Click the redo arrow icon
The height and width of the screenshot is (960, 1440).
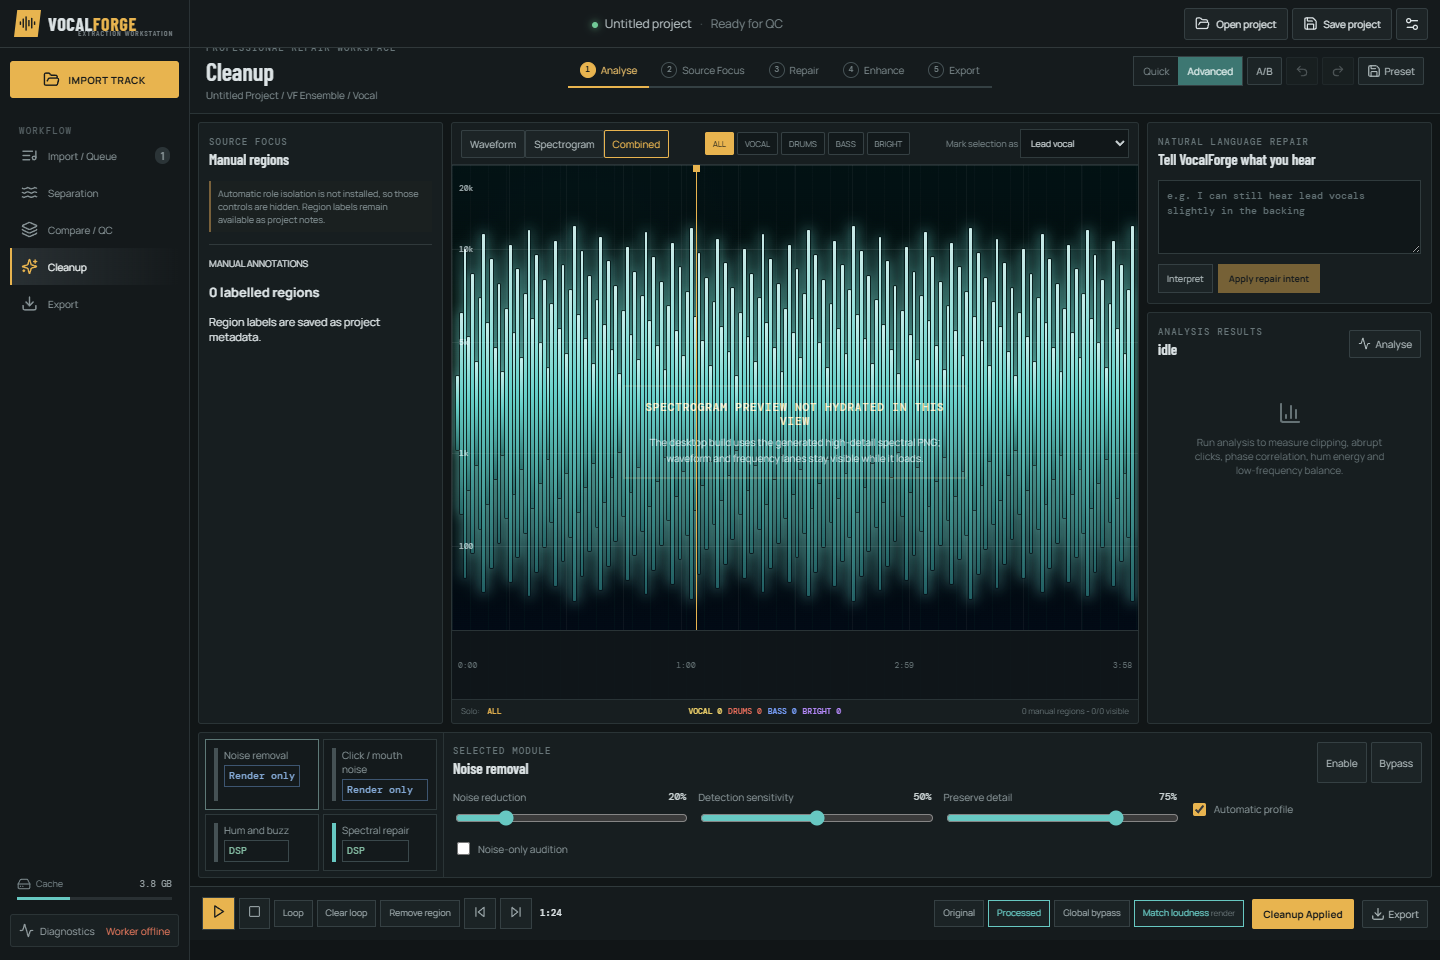click(1337, 71)
